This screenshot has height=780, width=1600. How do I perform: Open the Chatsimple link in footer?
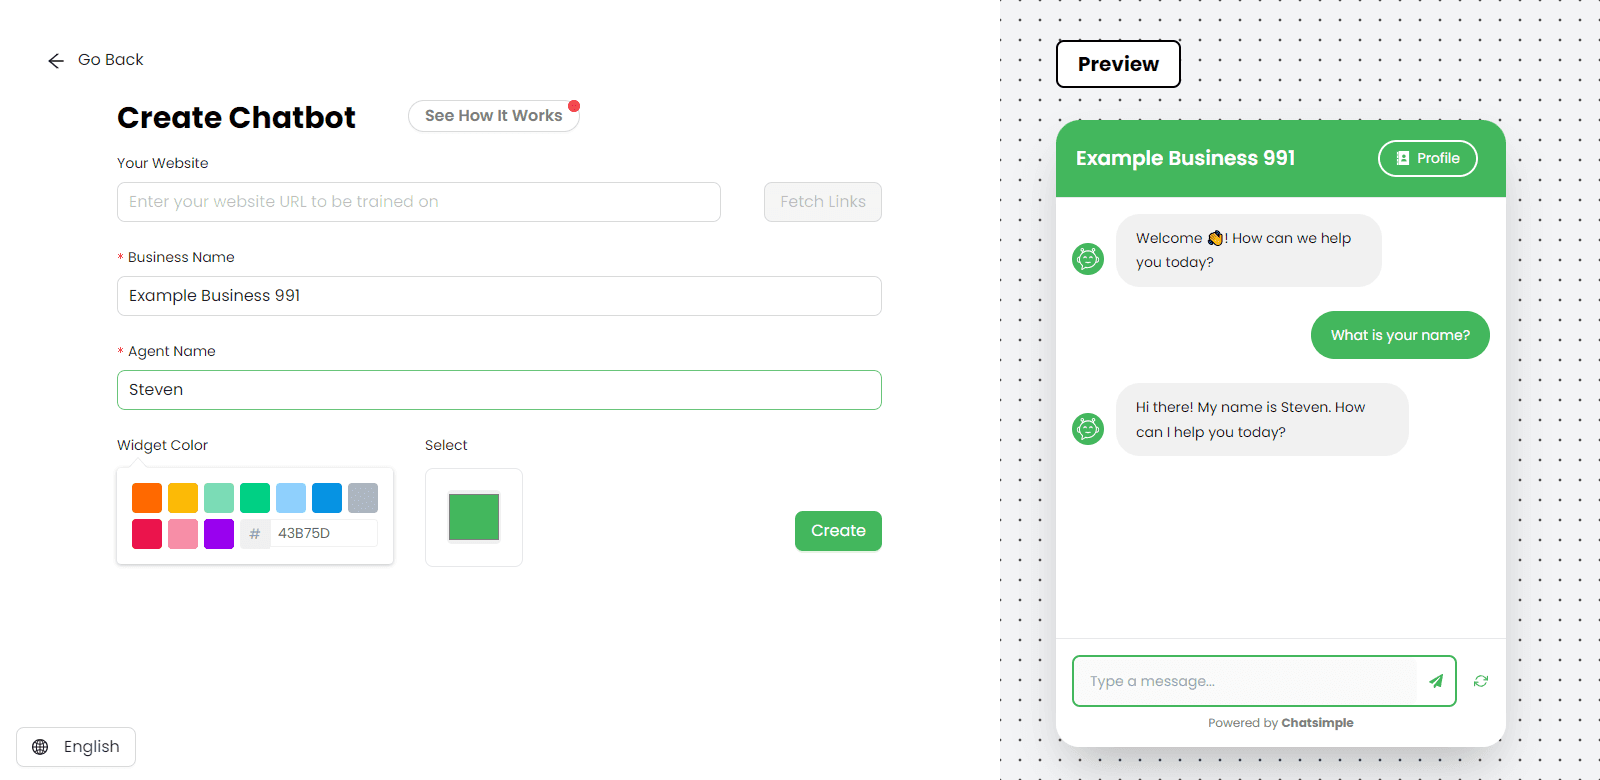coord(1317,723)
